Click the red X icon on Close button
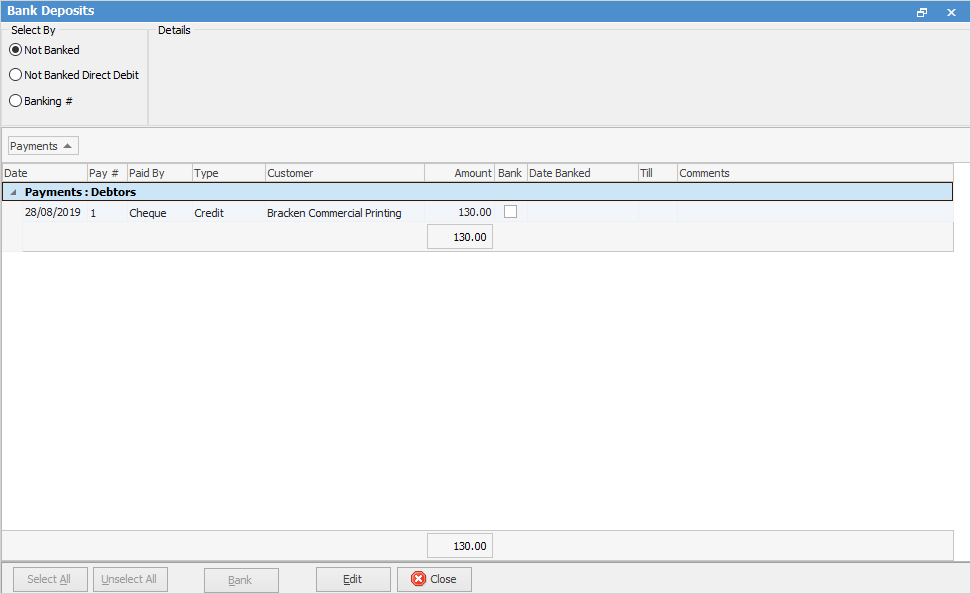This screenshot has width=971, height=594. click(x=419, y=579)
